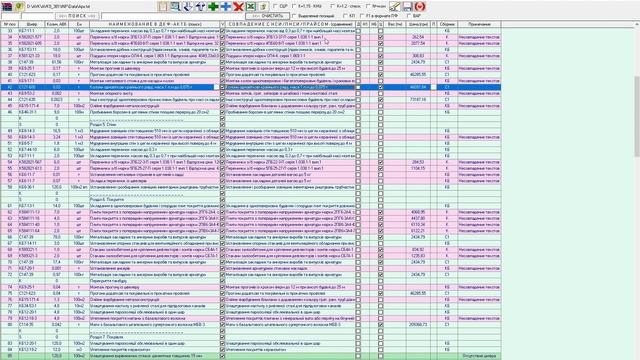
Task: Save using the floppy disk icon
Action: [x=407, y=6]
